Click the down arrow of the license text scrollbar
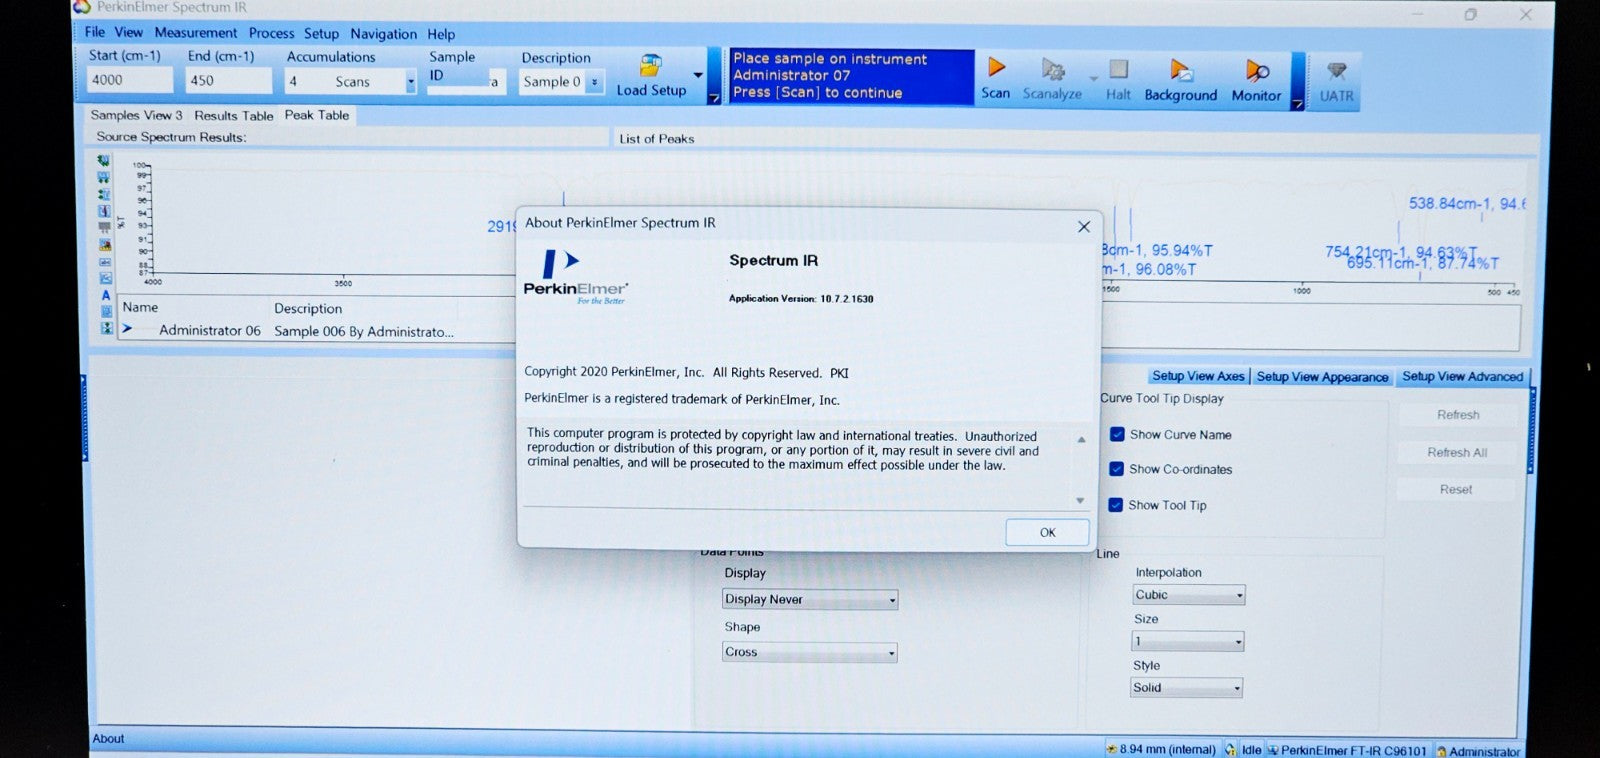 point(1080,500)
